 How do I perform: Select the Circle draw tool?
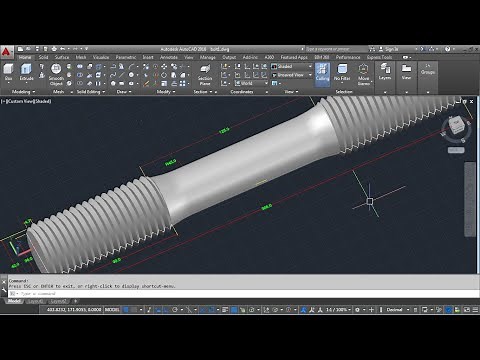[x=131, y=75]
